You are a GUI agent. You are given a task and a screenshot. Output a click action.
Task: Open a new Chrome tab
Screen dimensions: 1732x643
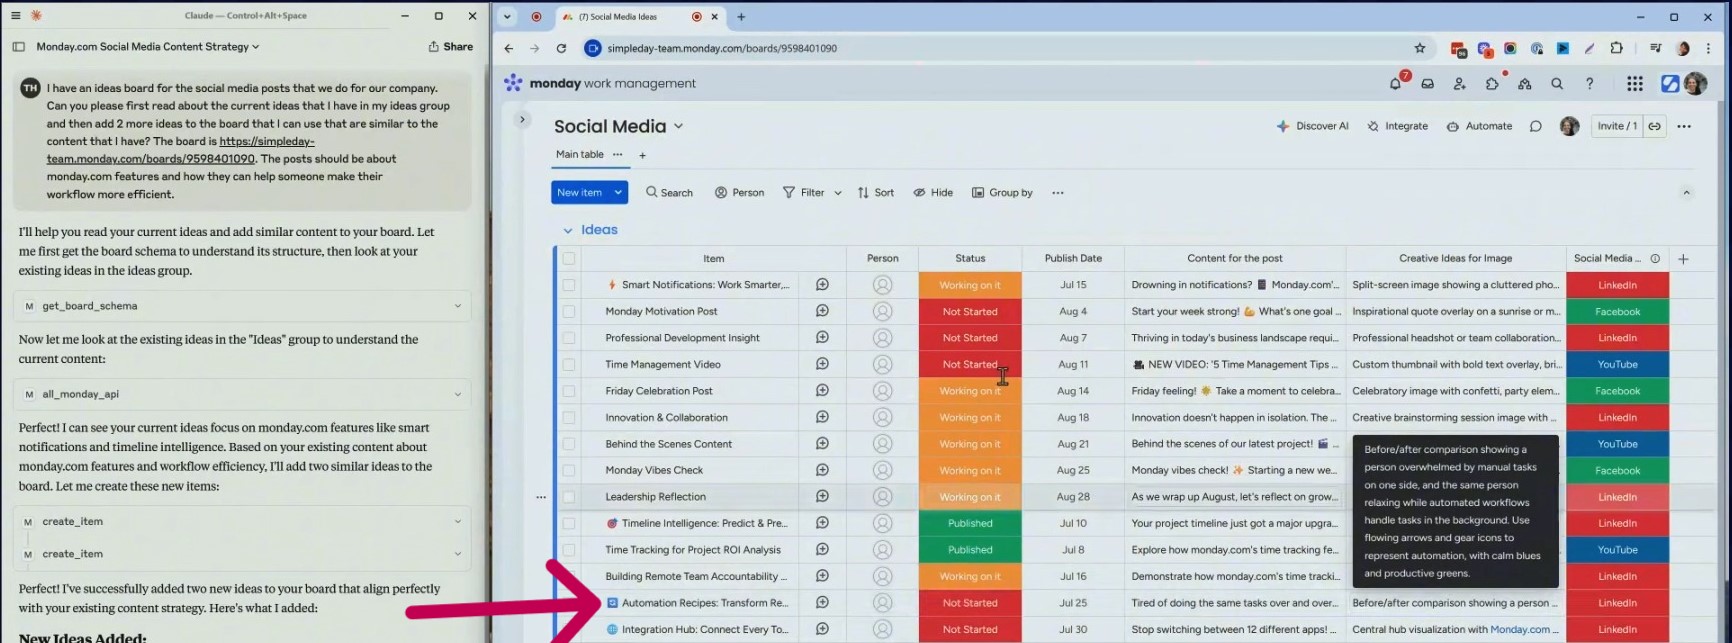(x=741, y=17)
